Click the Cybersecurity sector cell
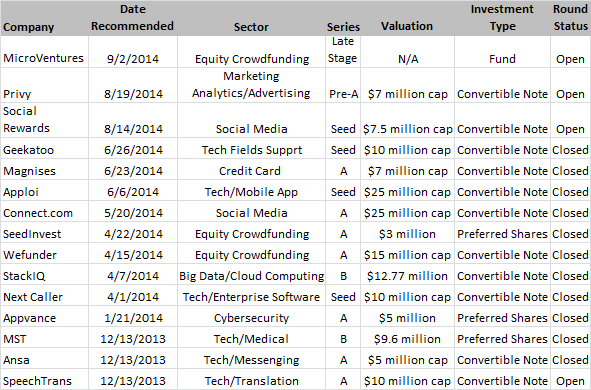 coord(251,317)
